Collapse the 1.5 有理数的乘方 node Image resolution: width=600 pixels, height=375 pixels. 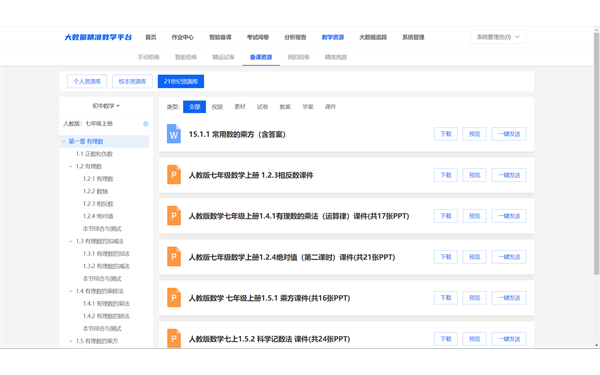click(71, 341)
